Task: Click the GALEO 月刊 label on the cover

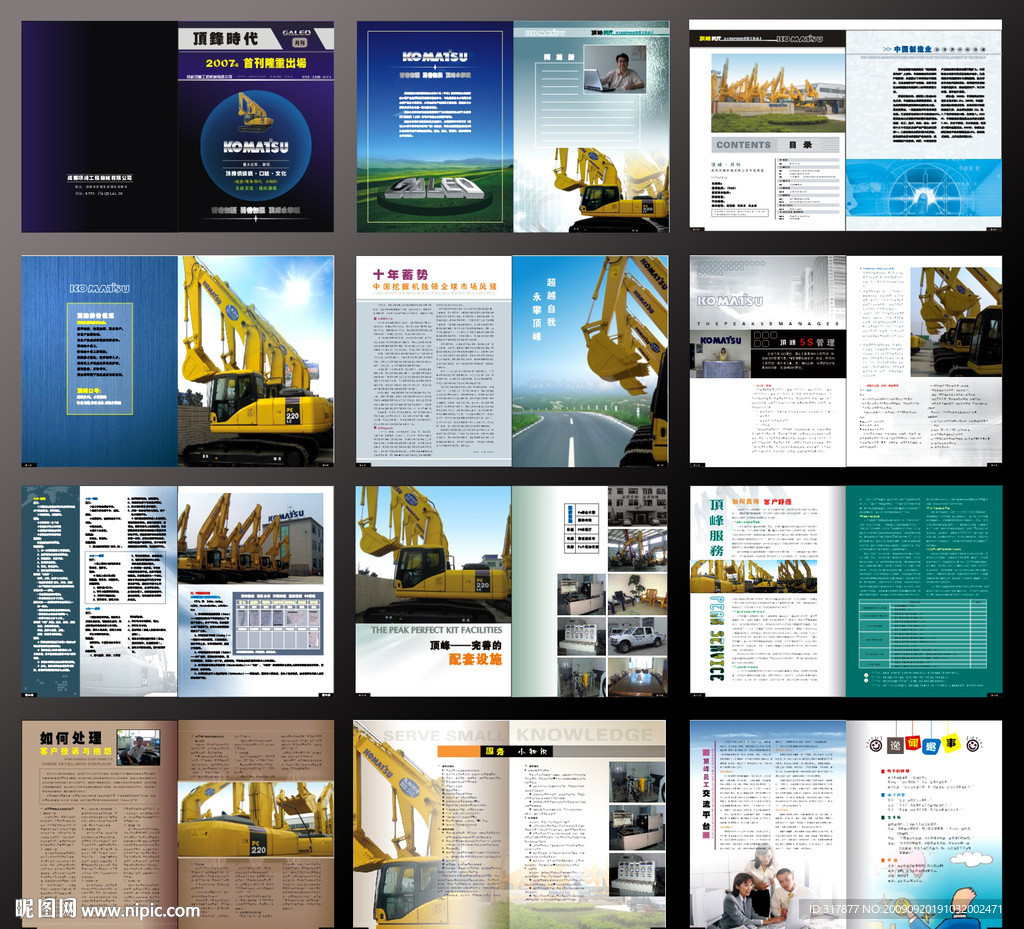Action: point(297,37)
